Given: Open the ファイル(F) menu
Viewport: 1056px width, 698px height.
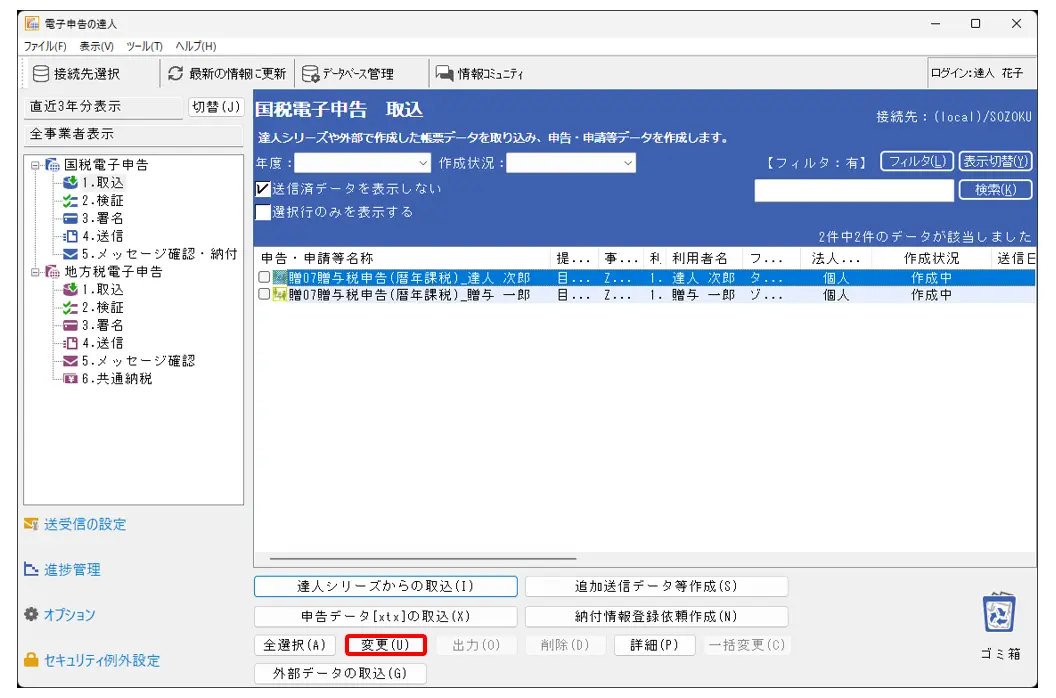Looking at the screenshot, I should point(45,46).
